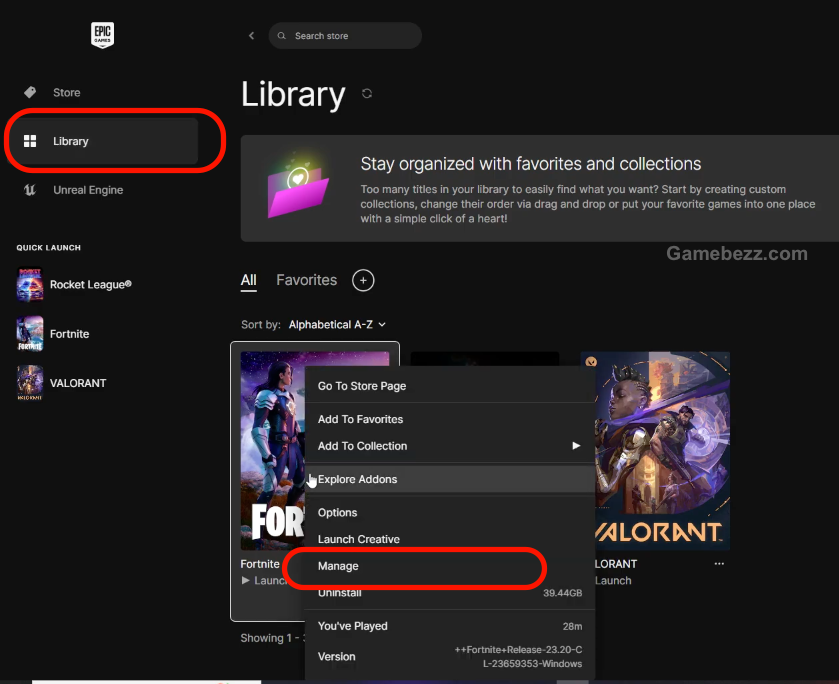Select the Store tag icon

30,92
